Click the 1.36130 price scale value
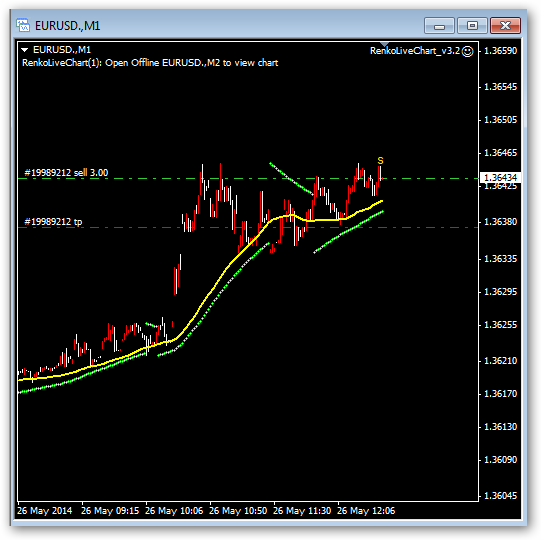The image size is (541, 540). click(x=501, y=426)
